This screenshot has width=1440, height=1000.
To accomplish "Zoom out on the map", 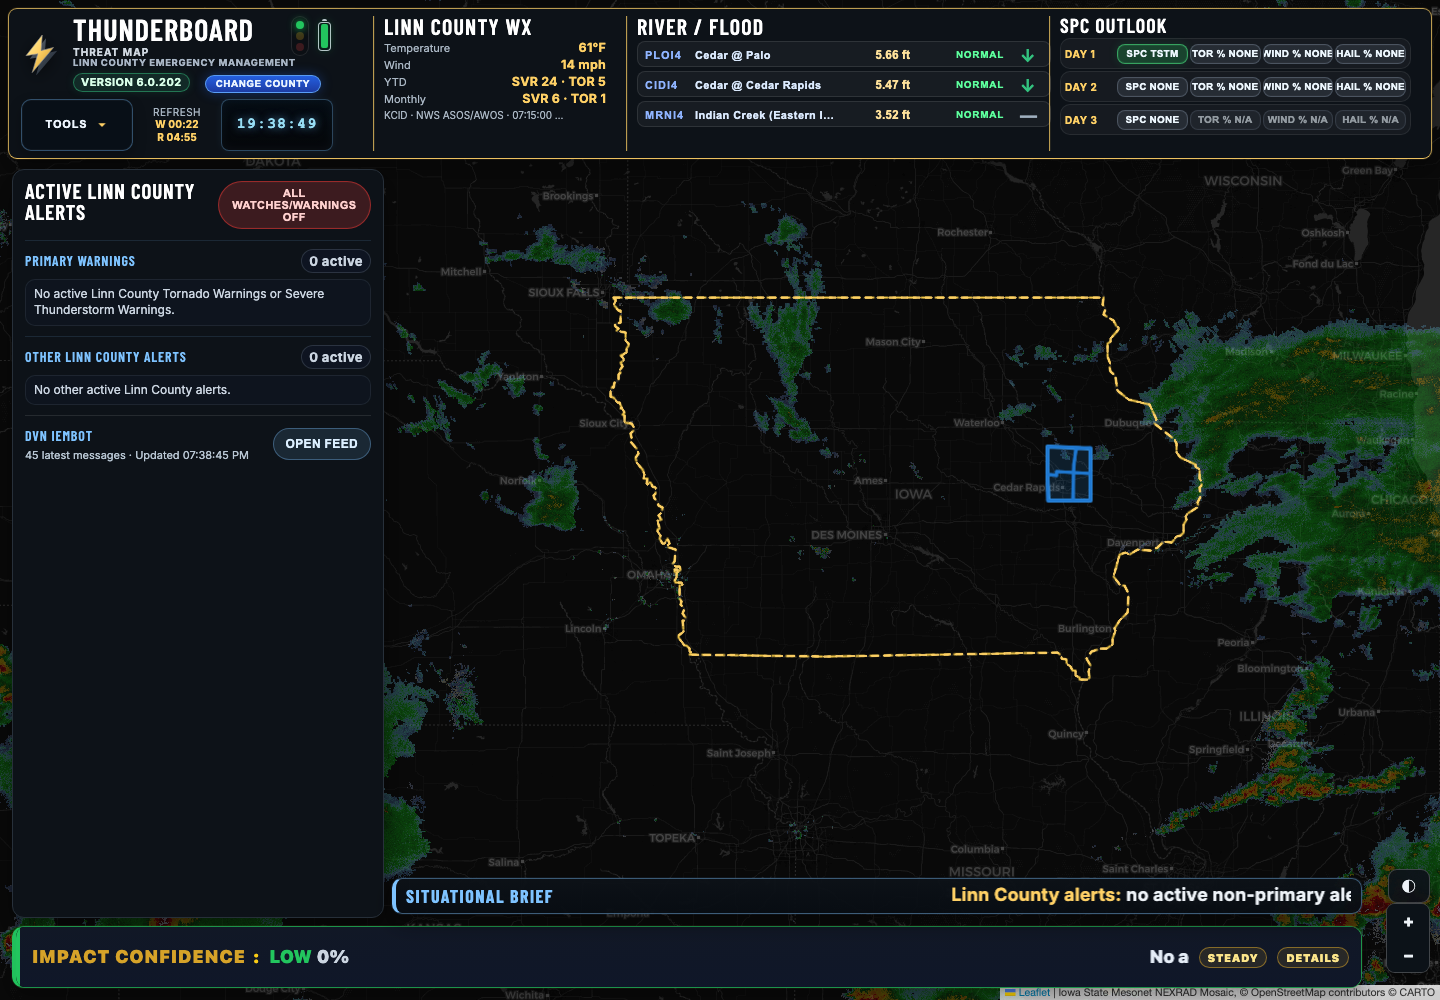I will [x=1408, y=956].
